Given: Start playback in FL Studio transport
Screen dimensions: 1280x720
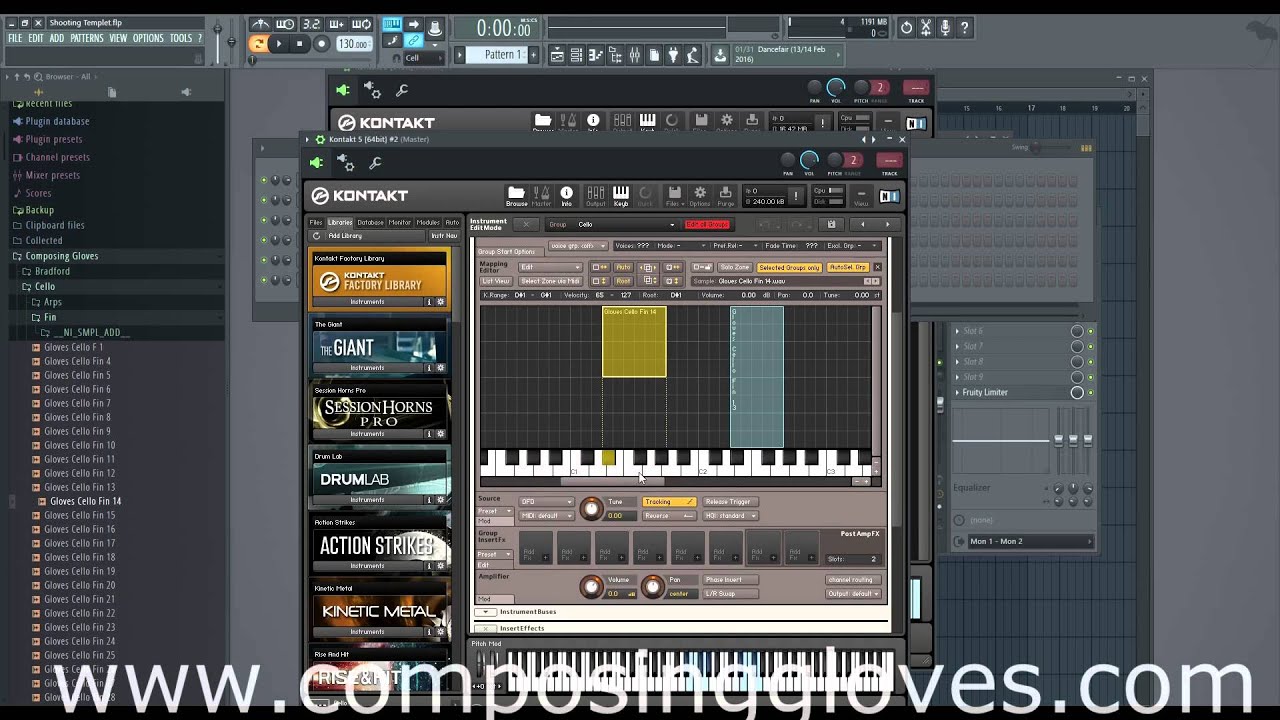Looking at the screenshot, I should [279, 43].
